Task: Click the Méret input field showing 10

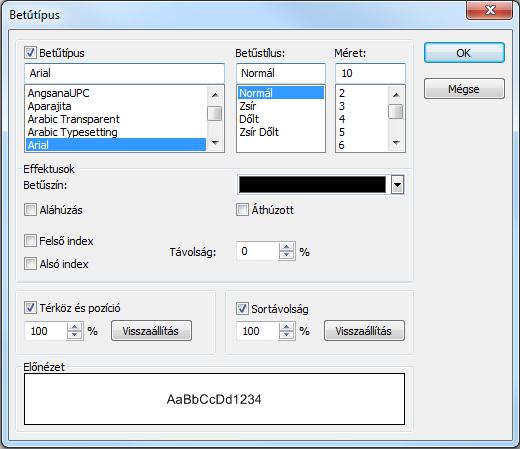Action: pyautogui.click(x=370, y=73)
